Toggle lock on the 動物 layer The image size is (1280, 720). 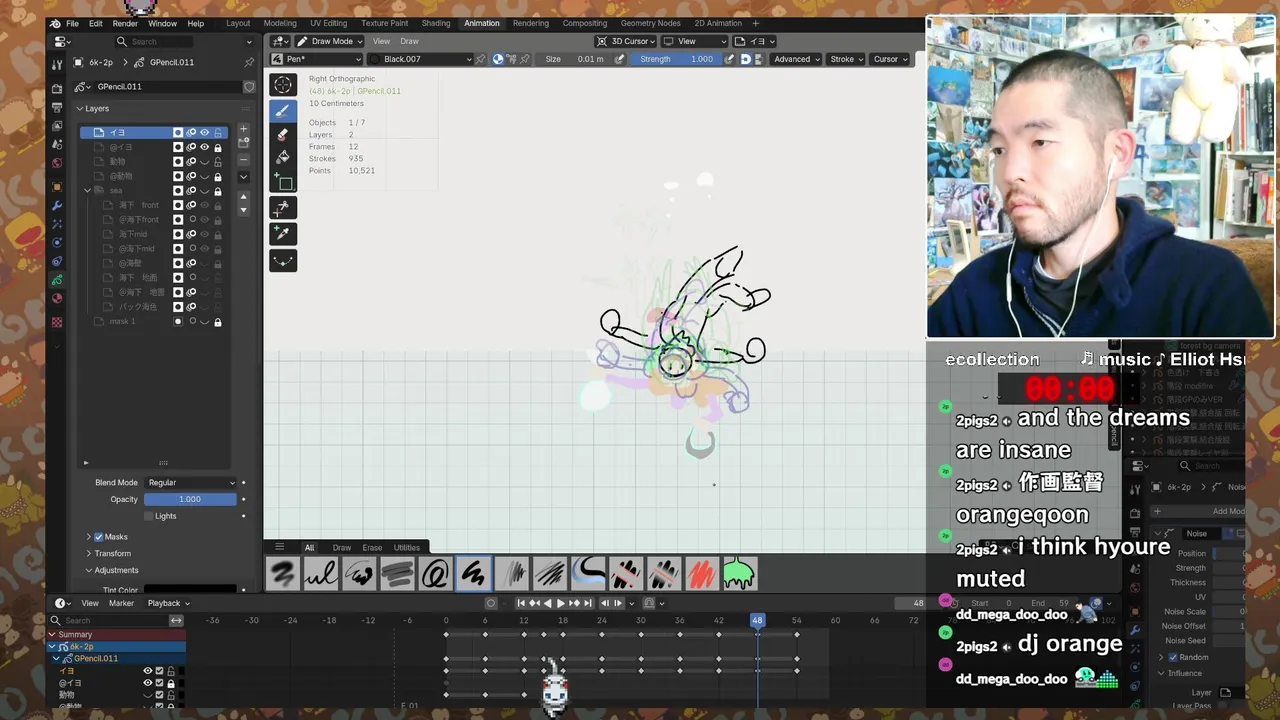218,161
